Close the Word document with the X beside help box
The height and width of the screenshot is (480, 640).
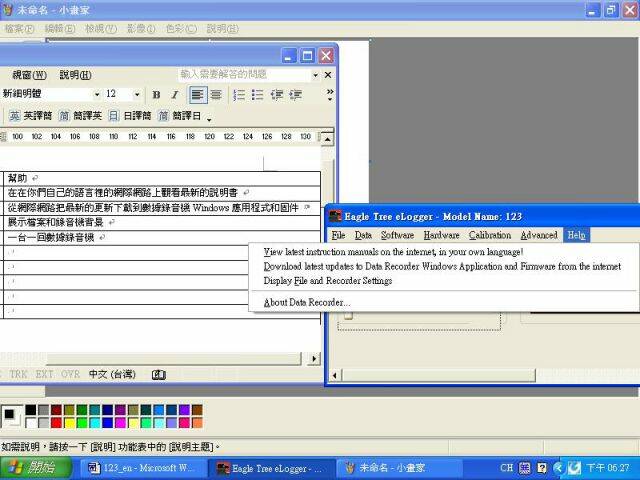[328, 75]
